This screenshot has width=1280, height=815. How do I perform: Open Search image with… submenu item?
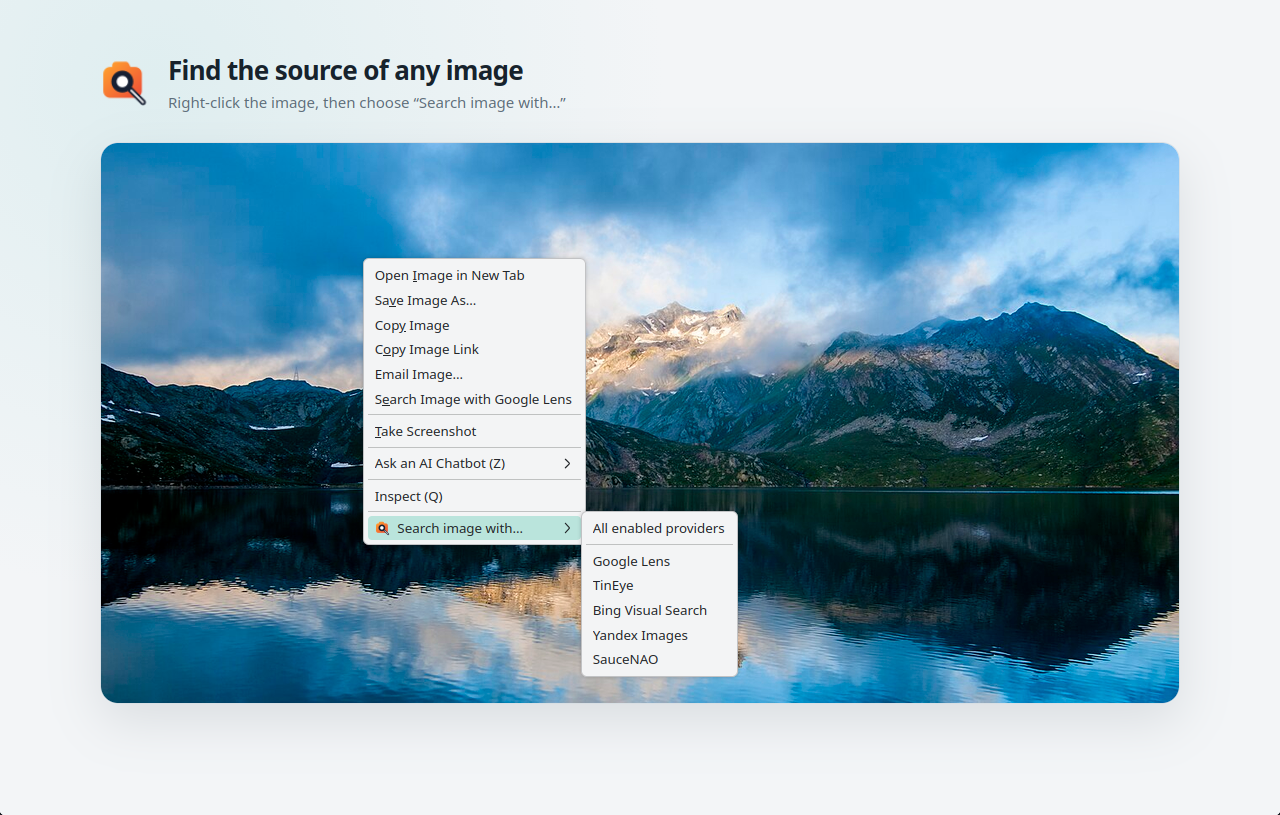point(474,528)
